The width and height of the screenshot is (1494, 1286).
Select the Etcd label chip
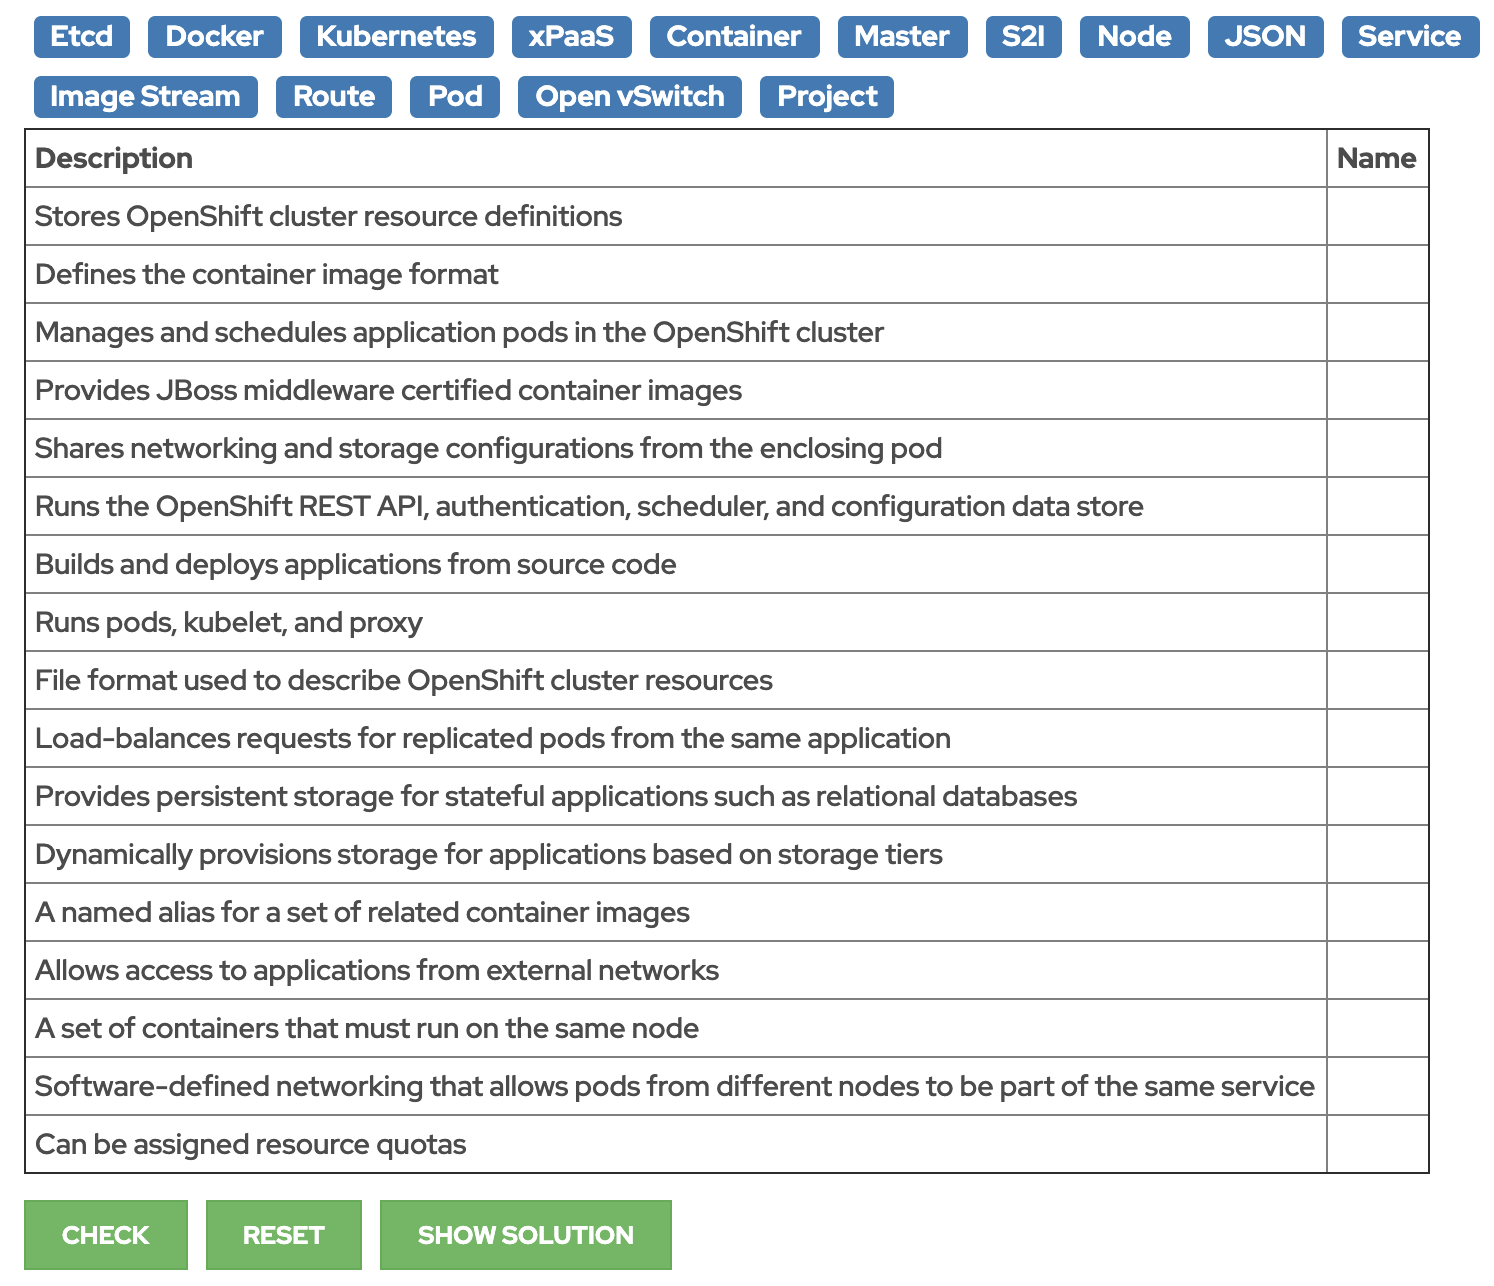point(81,37)
